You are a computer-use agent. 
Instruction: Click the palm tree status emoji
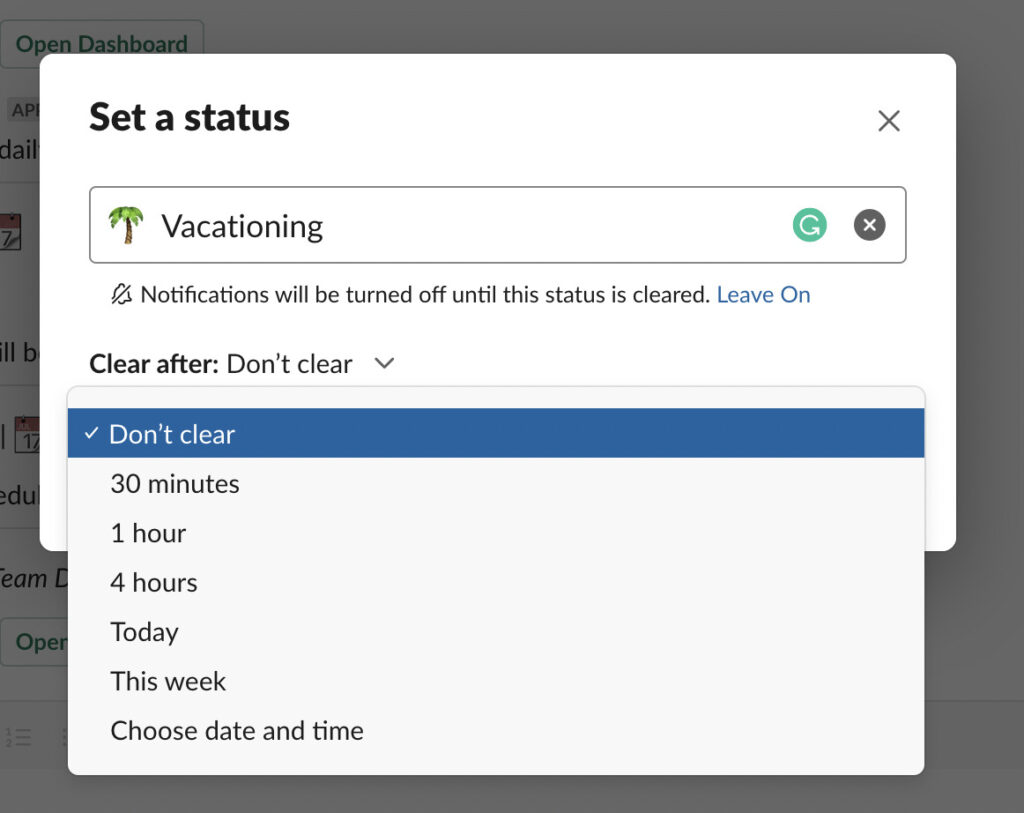pos(126,224)
